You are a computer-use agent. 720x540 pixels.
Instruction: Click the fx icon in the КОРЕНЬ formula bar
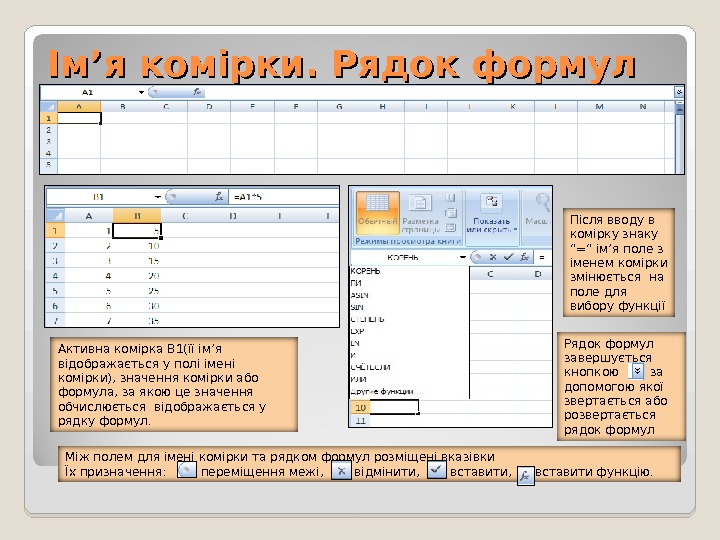(524, 257)
